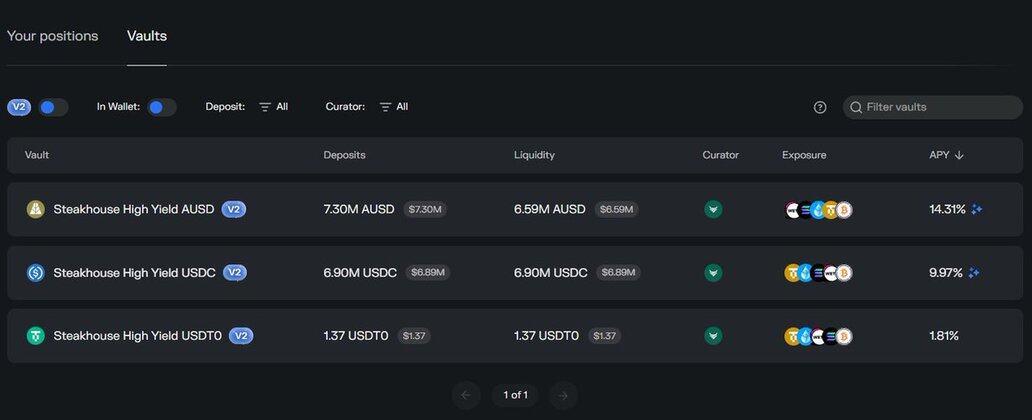The image size is (1032, 420).
Task: Click exposure icons in USDT0 vault row
Action: pos(818,336)
